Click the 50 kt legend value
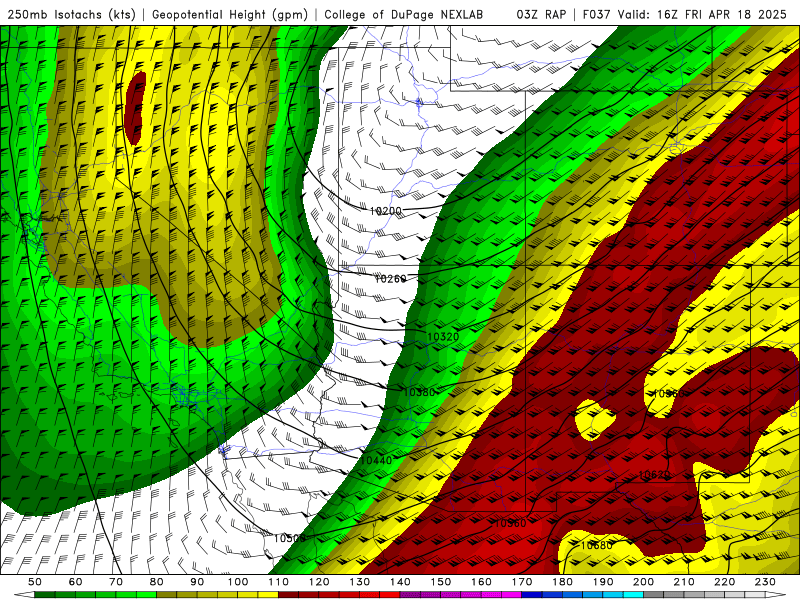The image size is (800, 600). coord(35,582)
